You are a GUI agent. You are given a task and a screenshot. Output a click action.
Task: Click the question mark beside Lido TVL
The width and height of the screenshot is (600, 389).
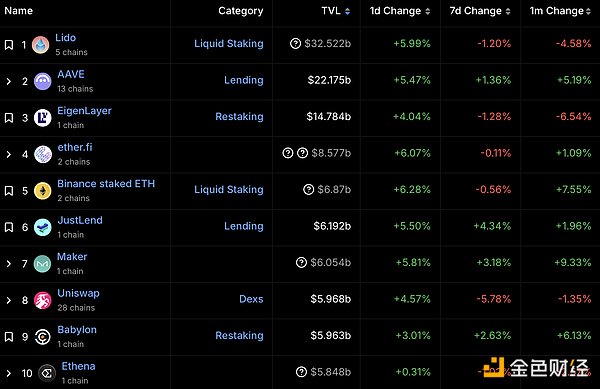point(295,44)
